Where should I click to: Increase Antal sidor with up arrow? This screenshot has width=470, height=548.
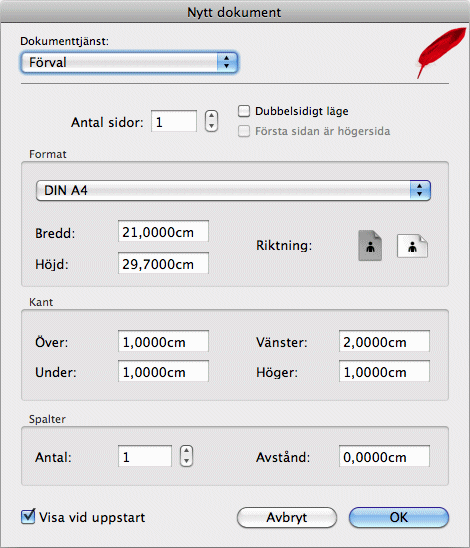[211, 116]
